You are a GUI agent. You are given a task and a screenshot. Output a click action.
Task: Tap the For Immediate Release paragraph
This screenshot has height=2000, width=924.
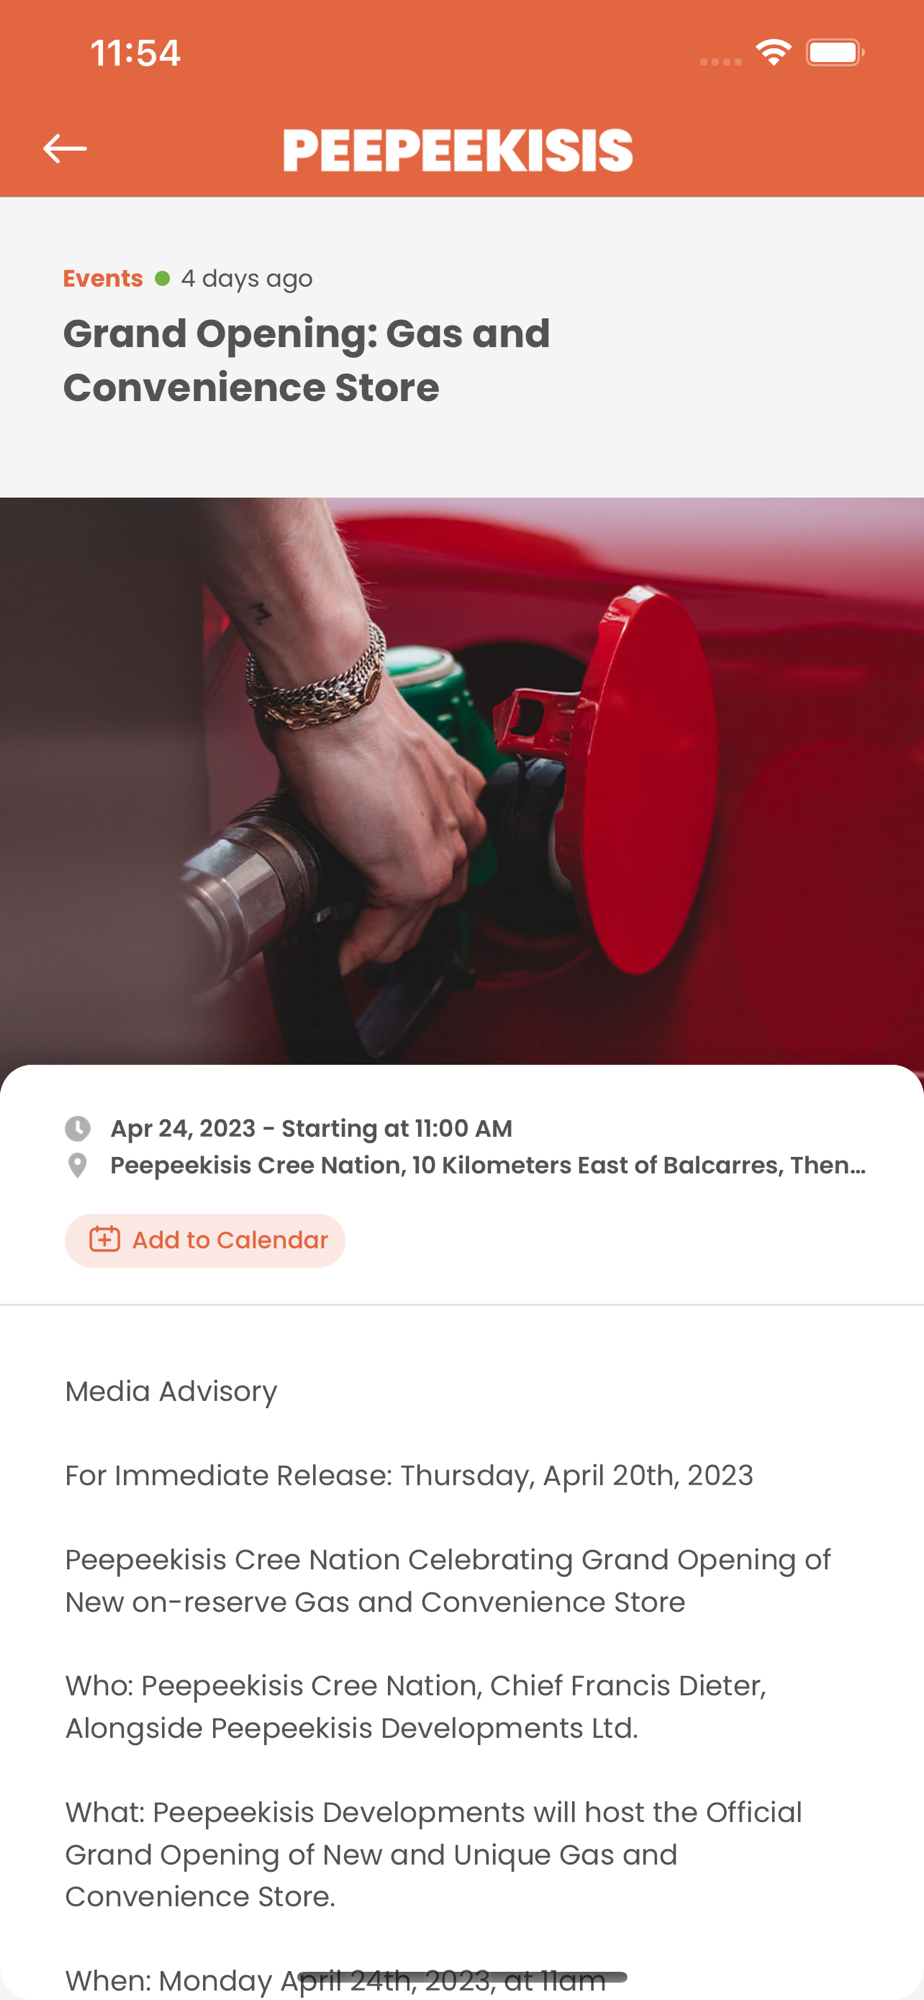pyautogui.click(x=409, y=1476)
